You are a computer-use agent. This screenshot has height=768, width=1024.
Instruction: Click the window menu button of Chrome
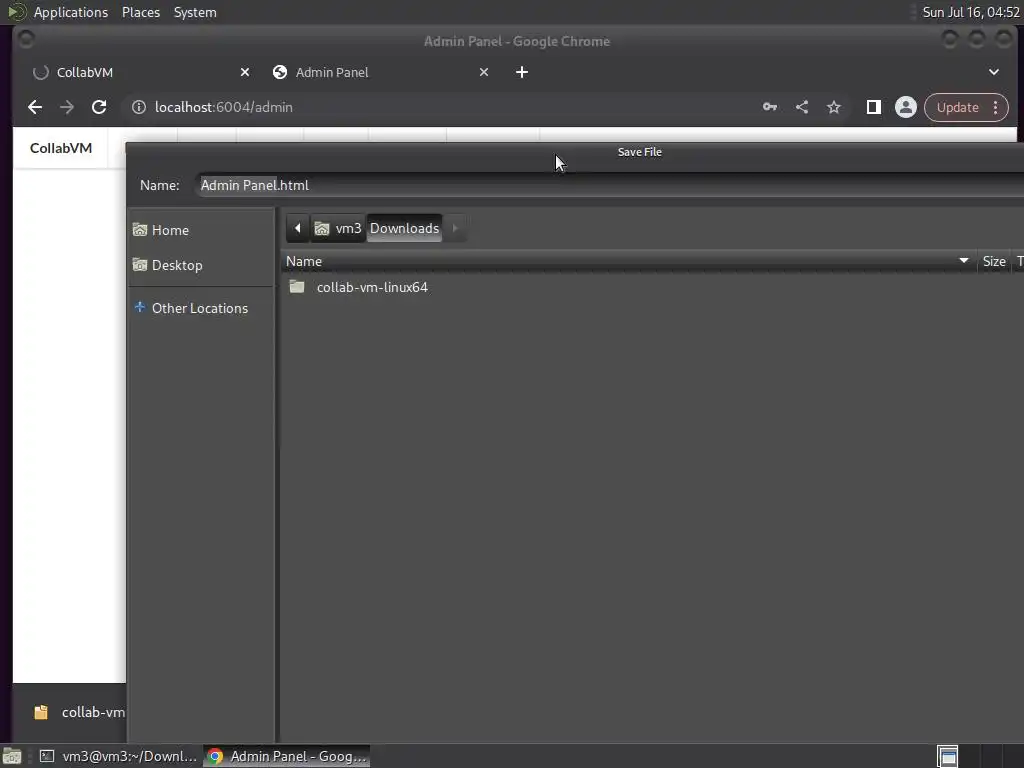click(x=26, y=40)
